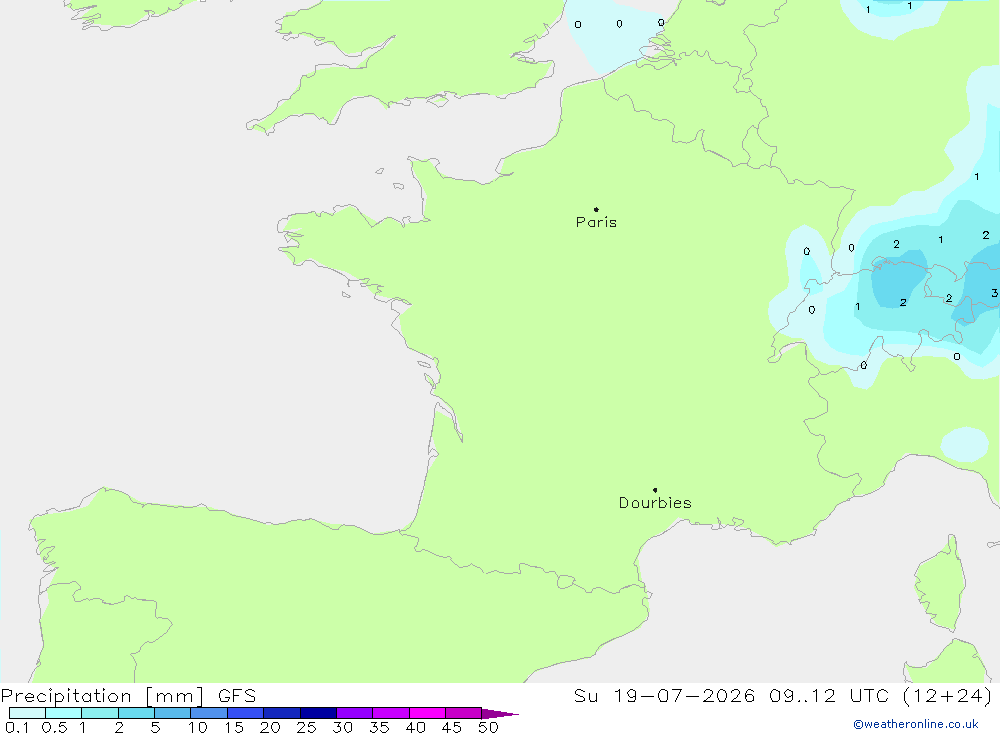This screenshot has height=733, width=1000.
Task: Pick the 30–35 mm legend swatch
Action: pos(355,713)
